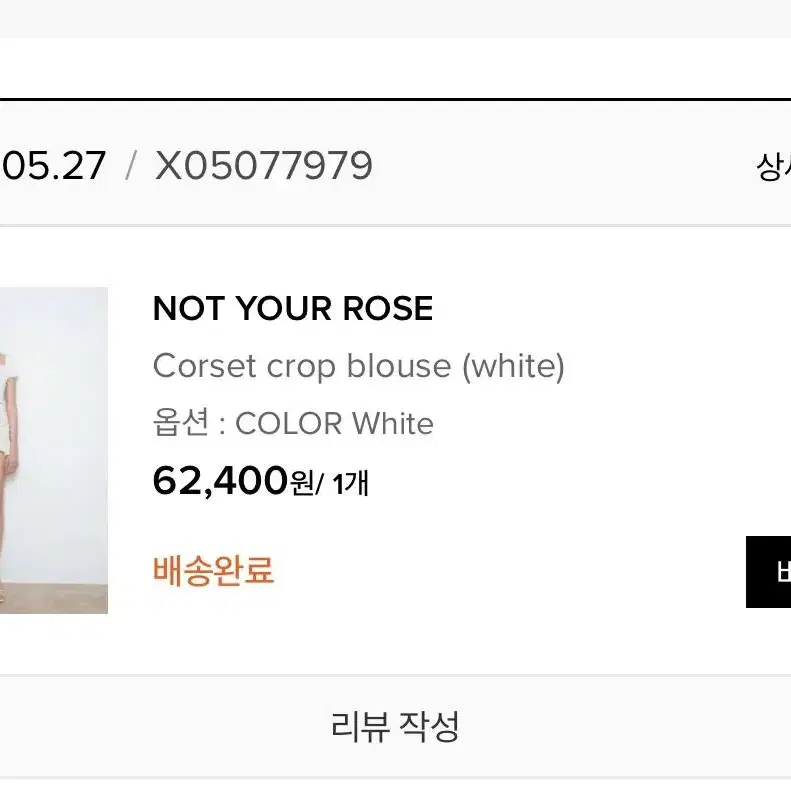Screen dimensions: 791x791
Task: Open the Corset crop blouse product thumbnail
Action: point(53,450)
